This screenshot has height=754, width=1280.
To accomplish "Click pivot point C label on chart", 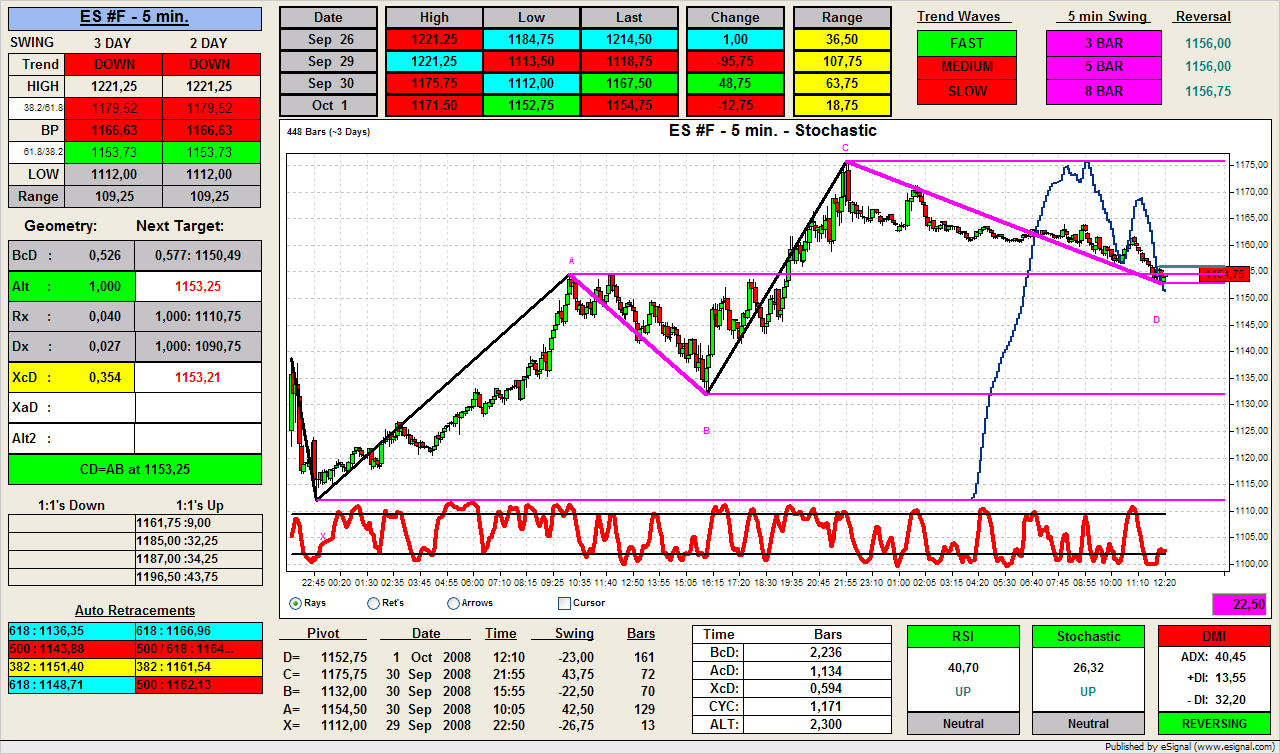I will [845, 148].
